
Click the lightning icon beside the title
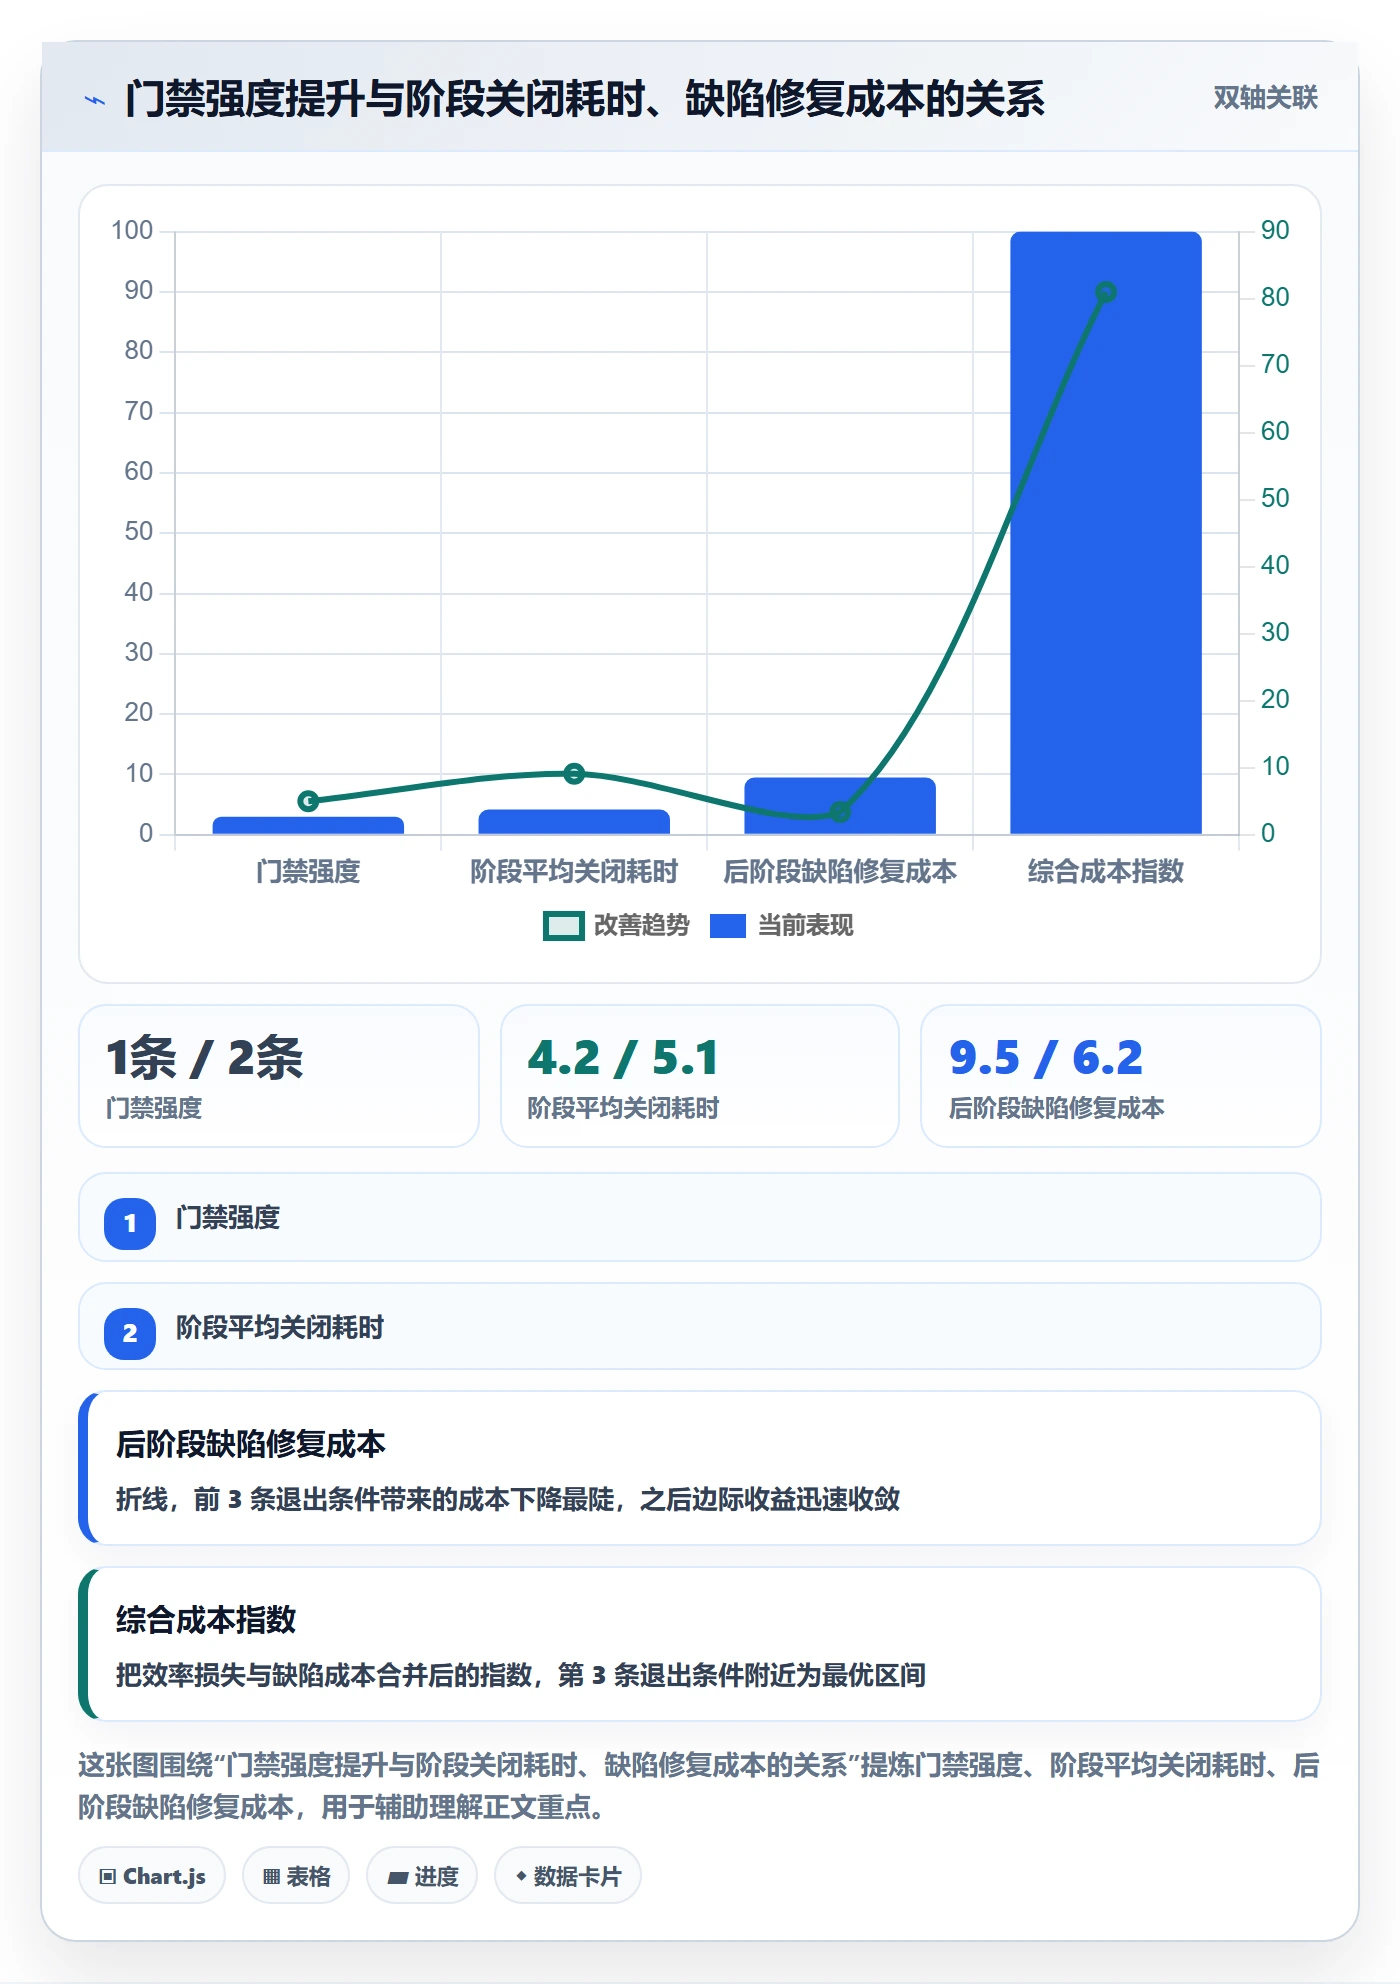[x=95, y=100]
